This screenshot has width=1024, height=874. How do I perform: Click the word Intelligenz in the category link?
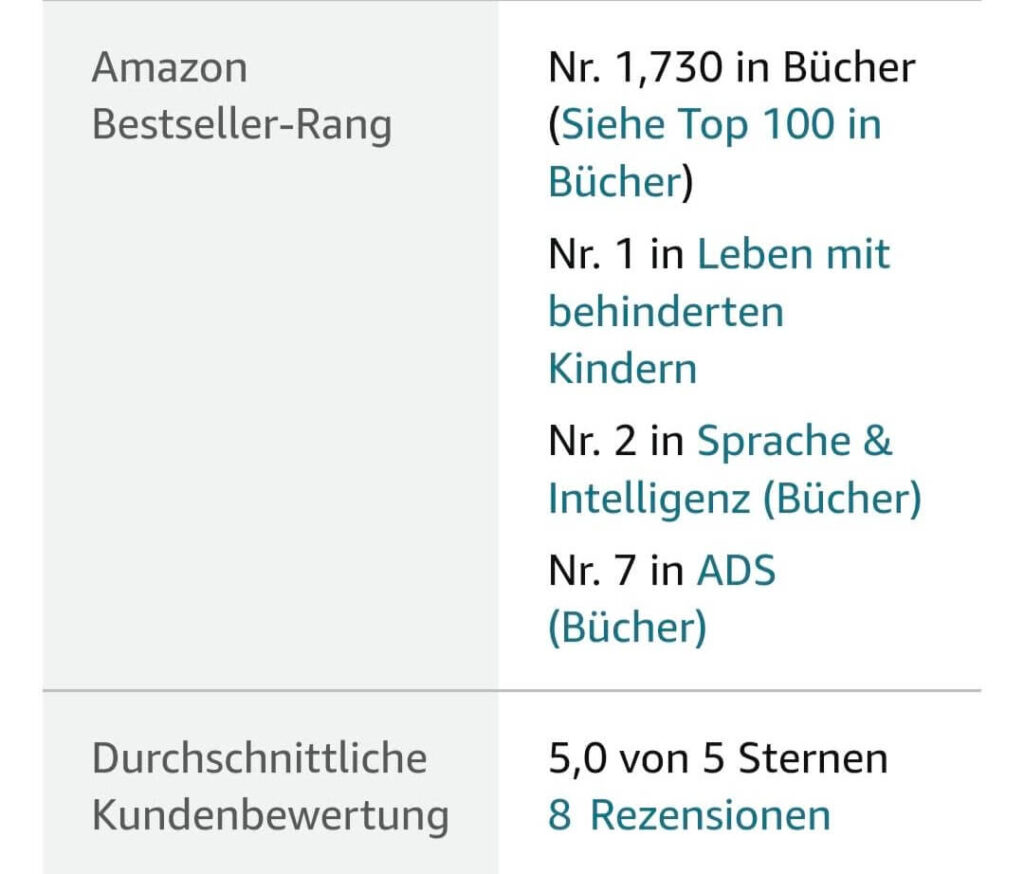(647, 499)
